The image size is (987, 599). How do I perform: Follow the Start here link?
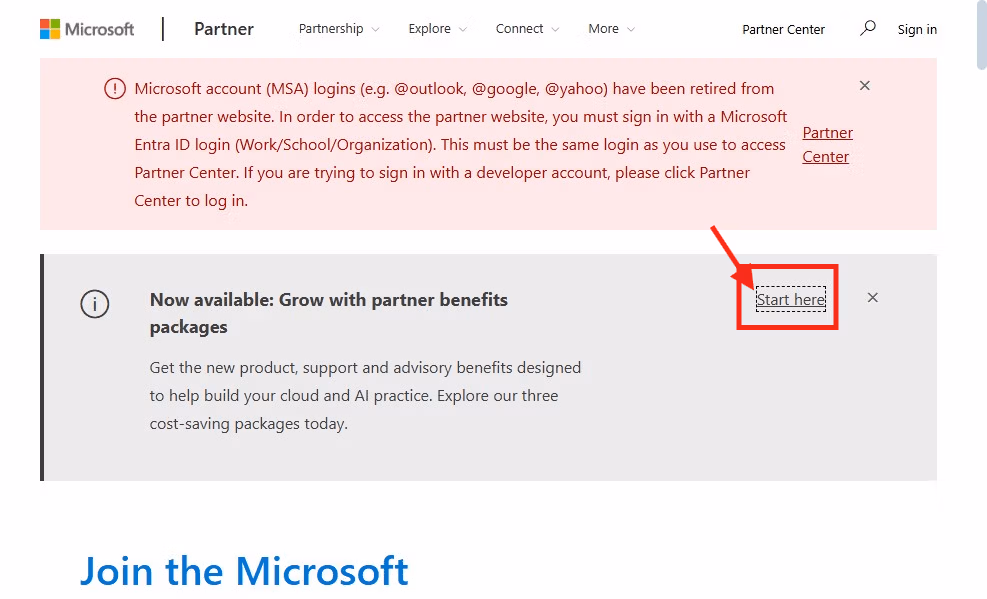click(790, 300)
